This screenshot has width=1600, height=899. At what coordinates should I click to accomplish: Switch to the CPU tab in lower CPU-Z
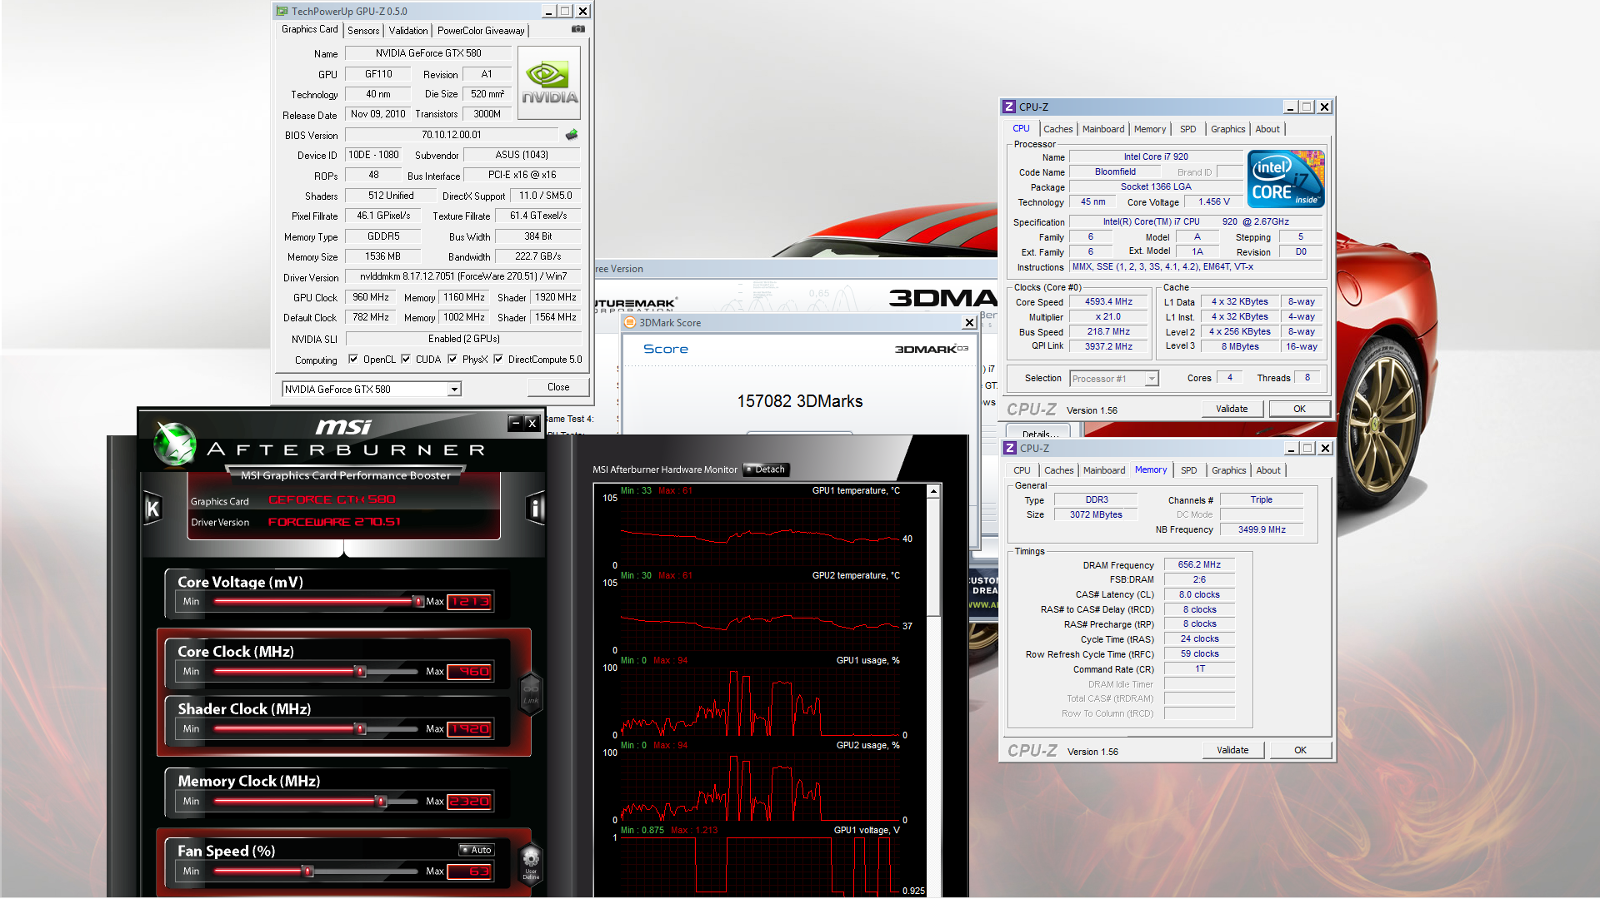(x=1022, y=470)
